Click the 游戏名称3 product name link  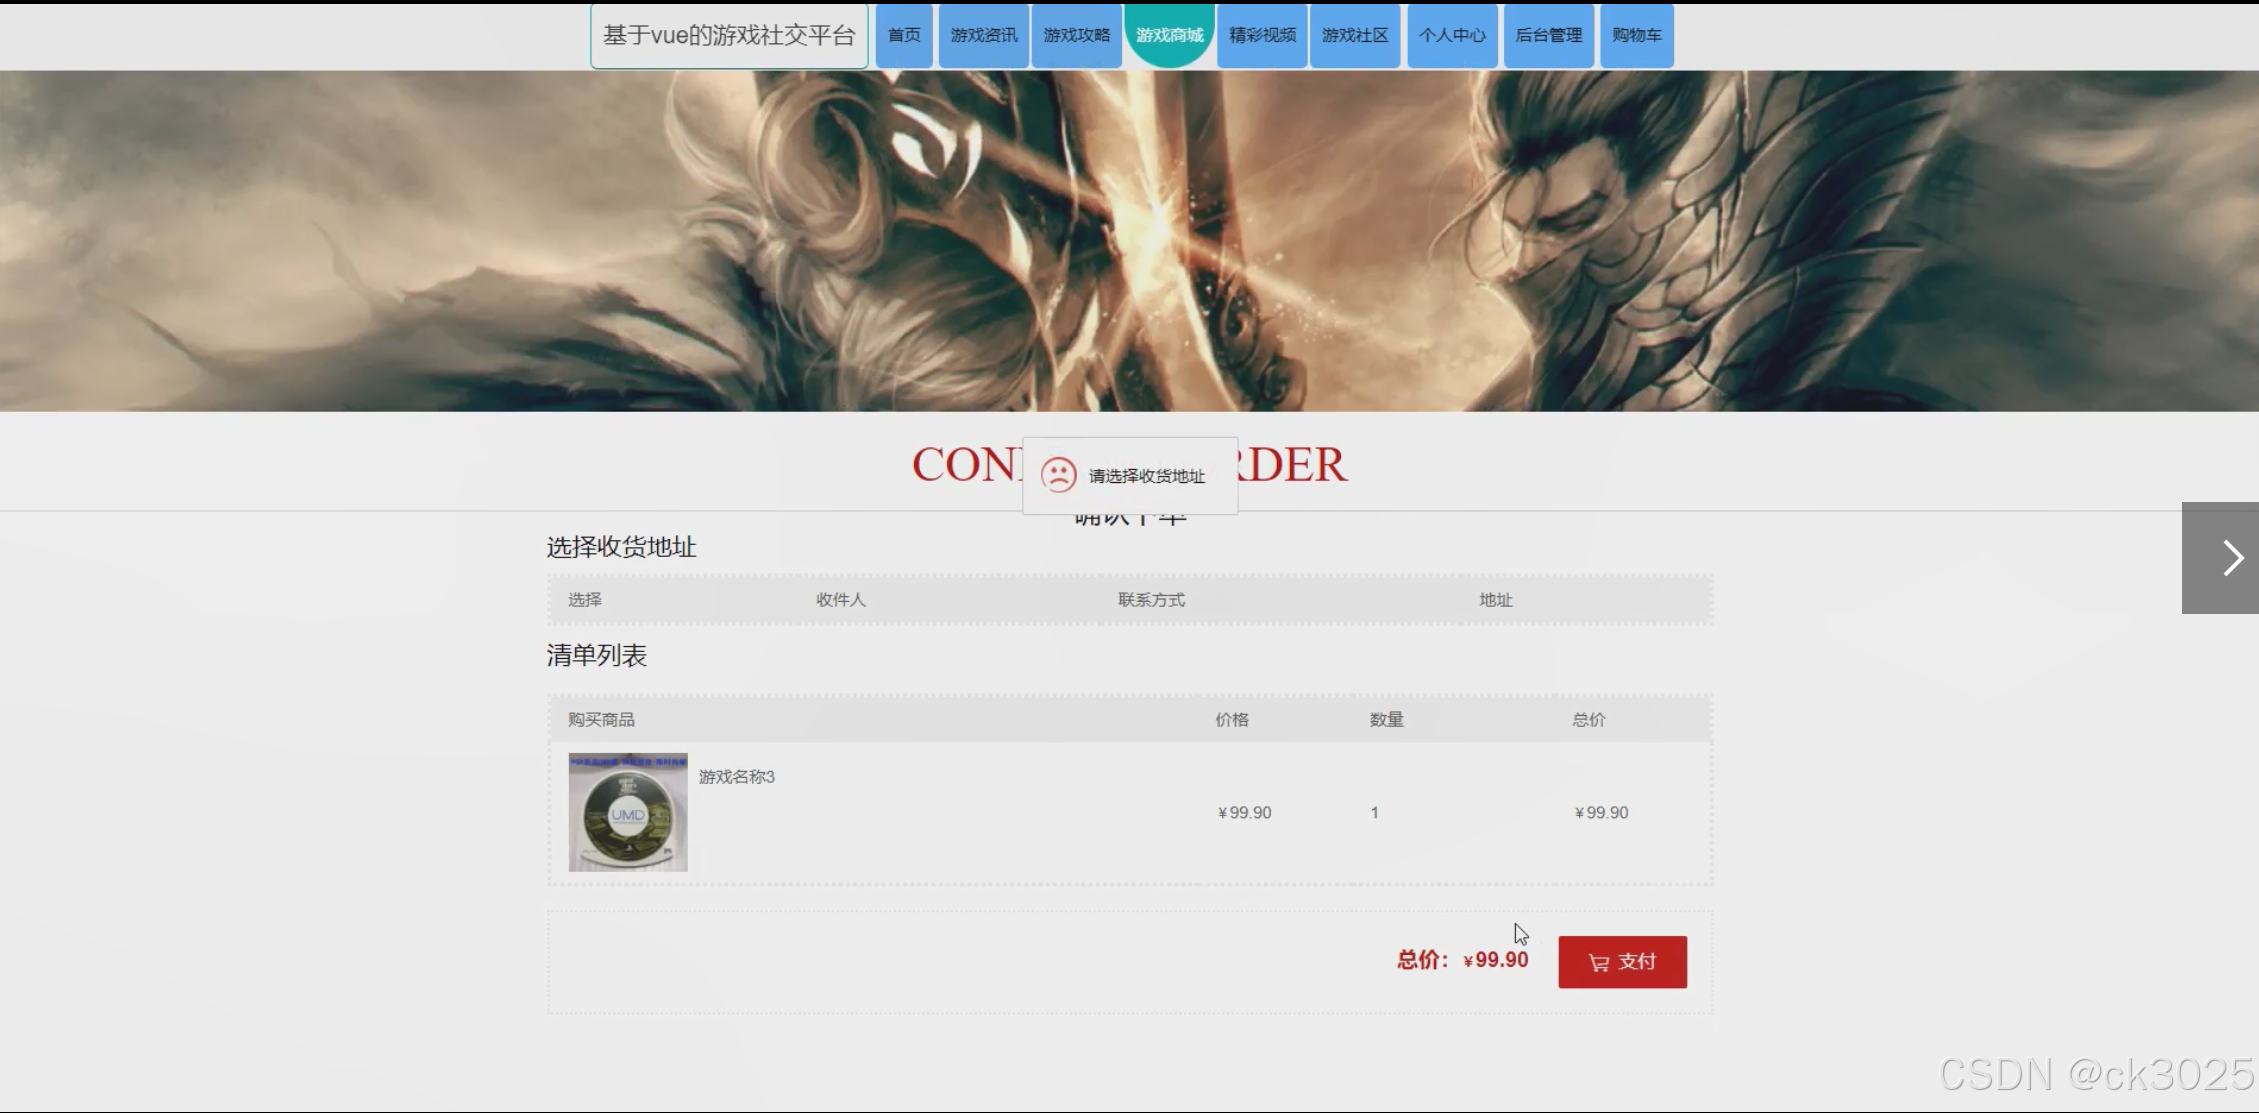click(x=739, y=776)
